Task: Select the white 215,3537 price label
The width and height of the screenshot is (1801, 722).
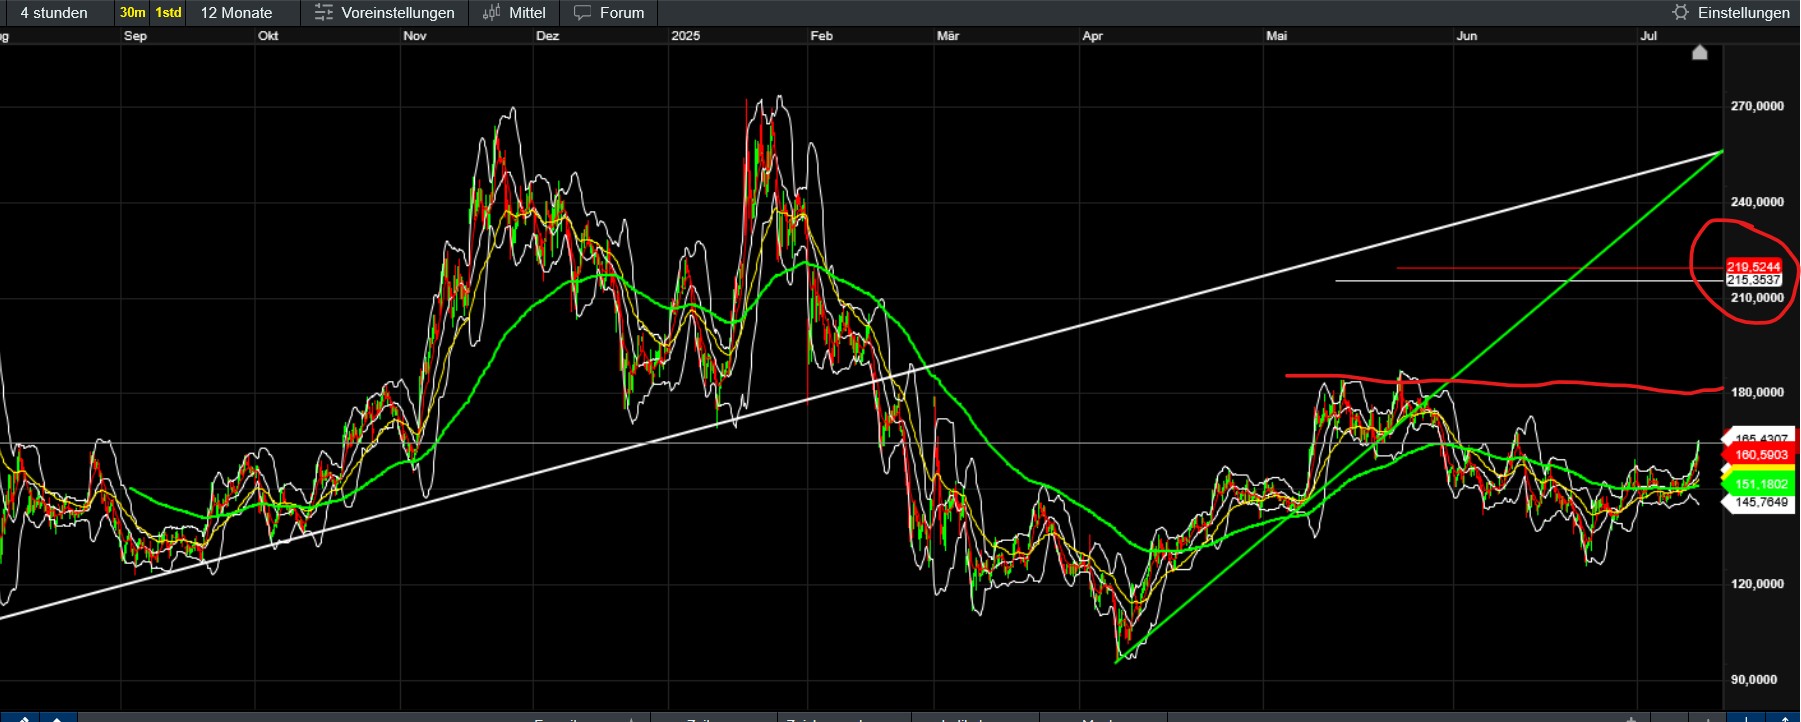Action: pos(1754,280)
